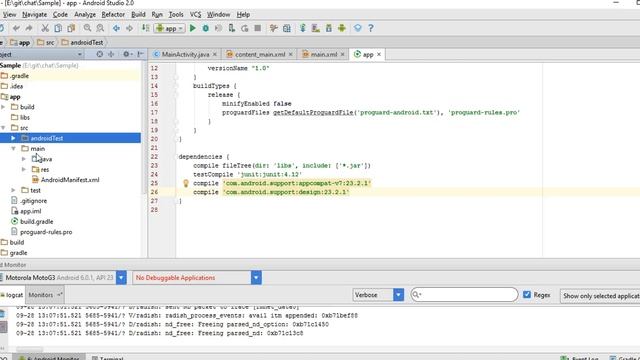
Task: Open the VCS menu
Action: [195, 14]
